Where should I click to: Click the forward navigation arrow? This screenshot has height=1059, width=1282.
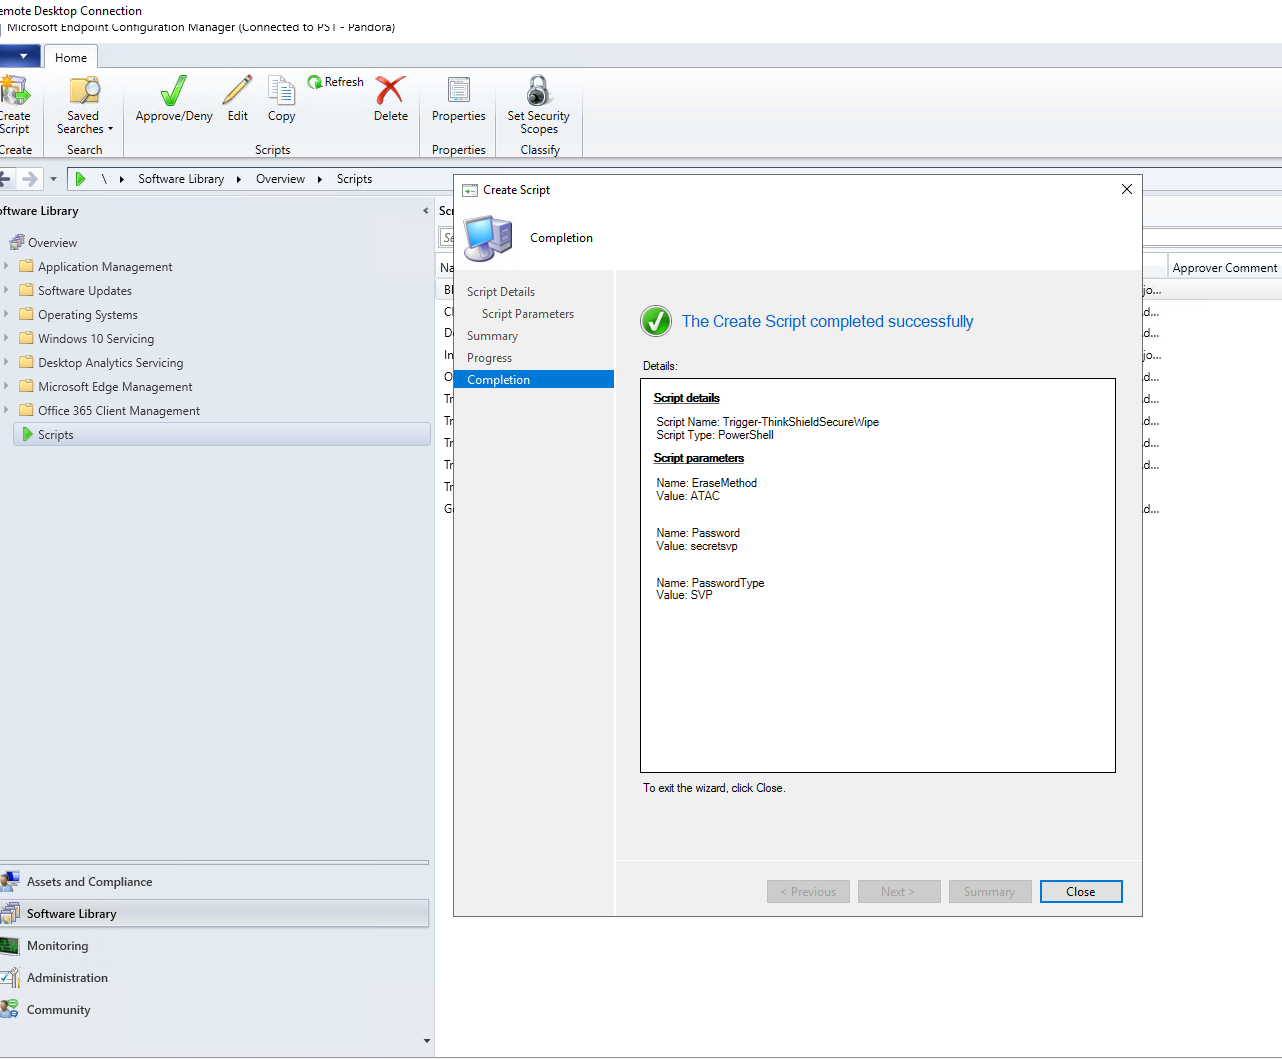(30, 179)
